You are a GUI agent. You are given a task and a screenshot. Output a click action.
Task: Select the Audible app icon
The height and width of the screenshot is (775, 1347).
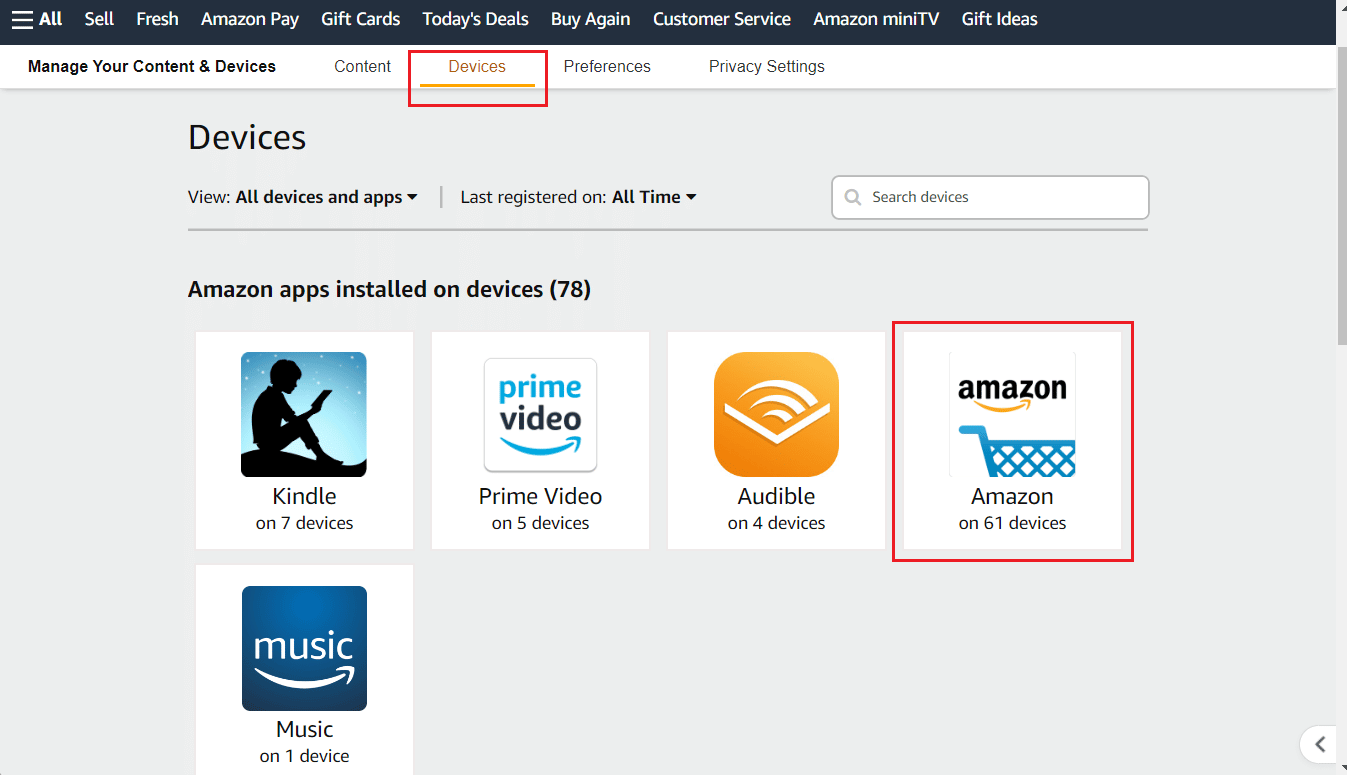tap(776, 415)
